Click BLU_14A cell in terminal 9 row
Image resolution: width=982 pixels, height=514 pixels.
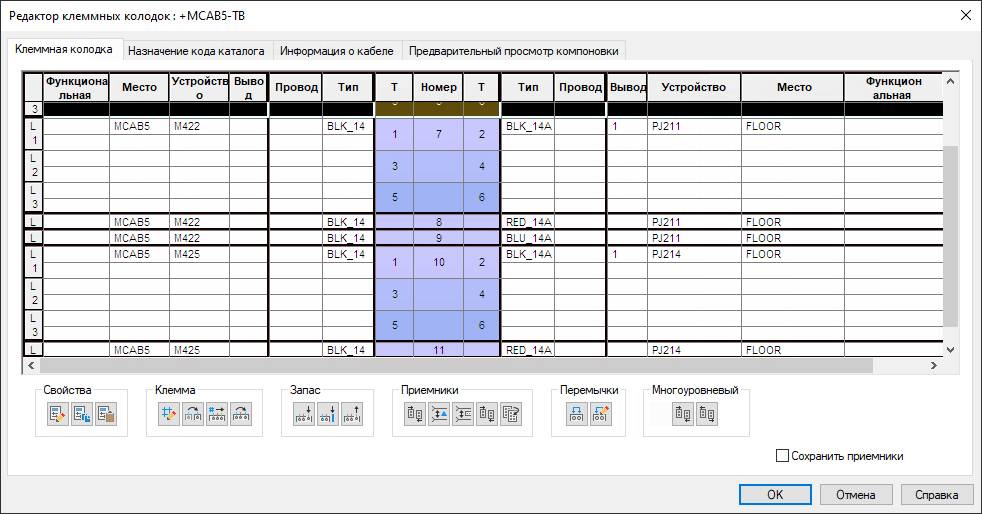(x=528, y=238)
